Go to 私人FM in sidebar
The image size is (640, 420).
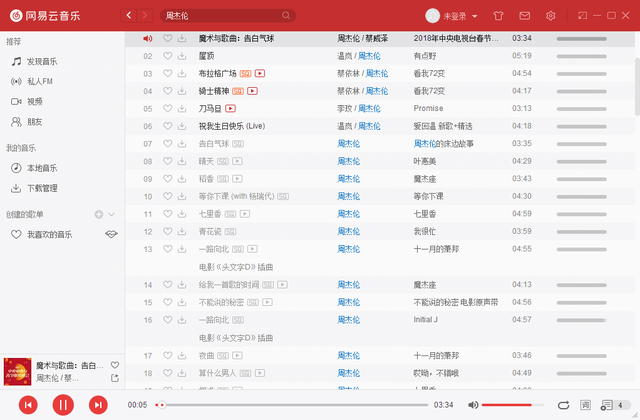tap(40, 81)
